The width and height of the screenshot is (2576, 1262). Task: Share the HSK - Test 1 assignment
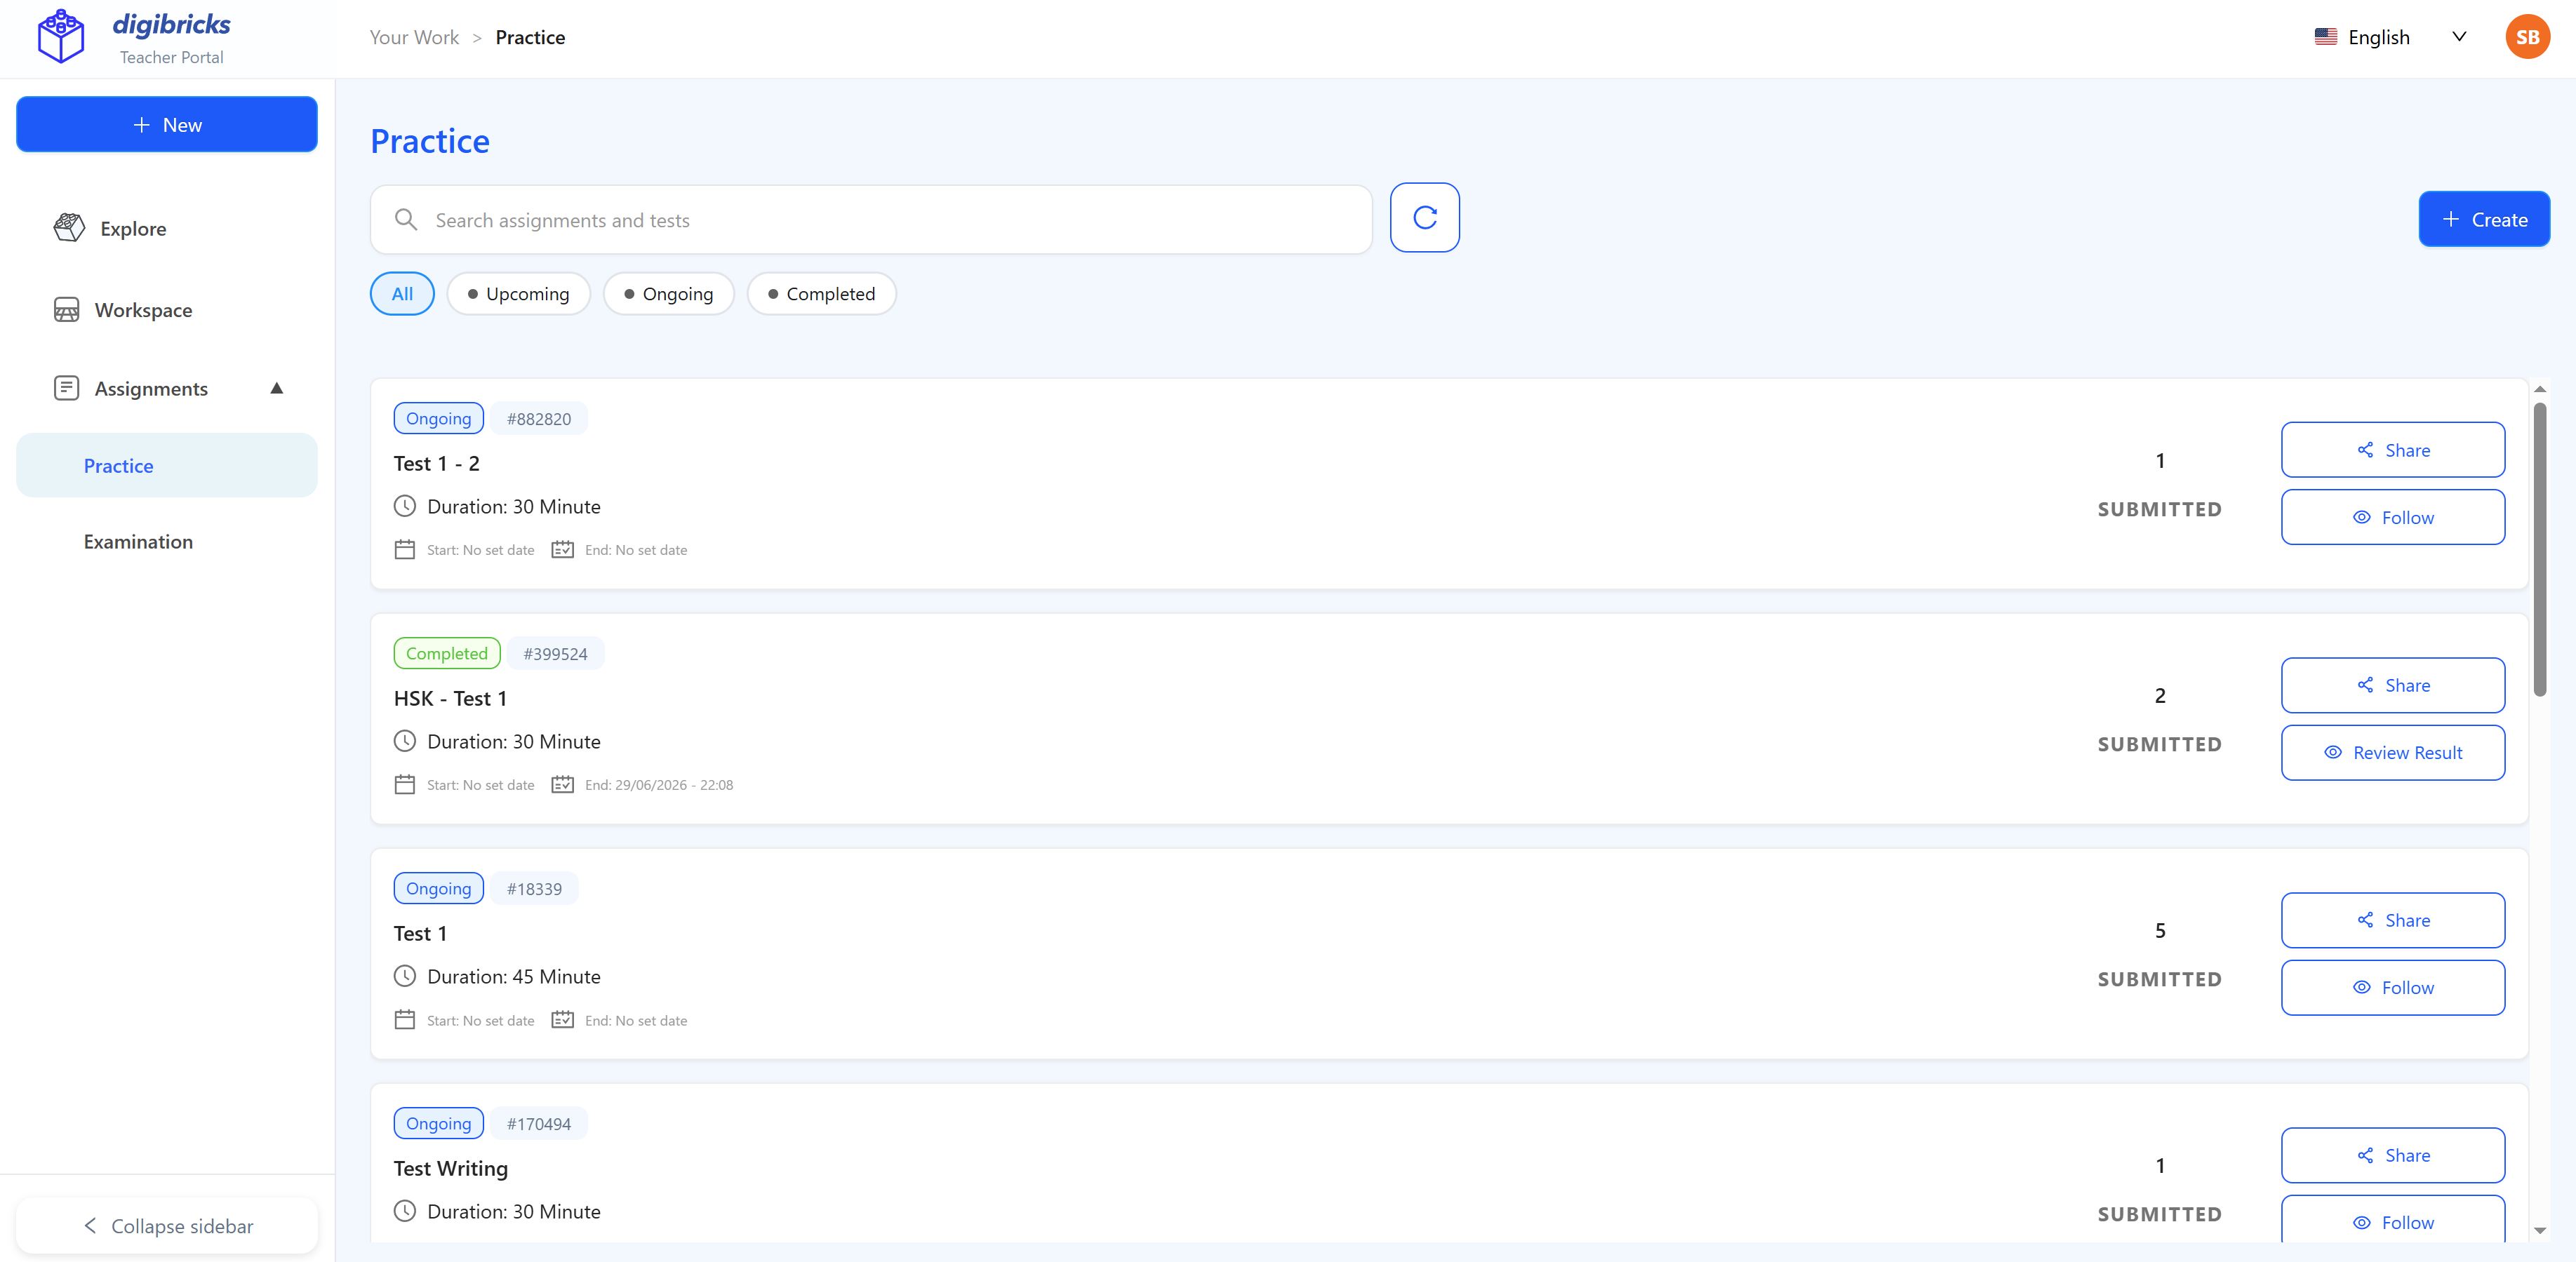[2392, 685]
